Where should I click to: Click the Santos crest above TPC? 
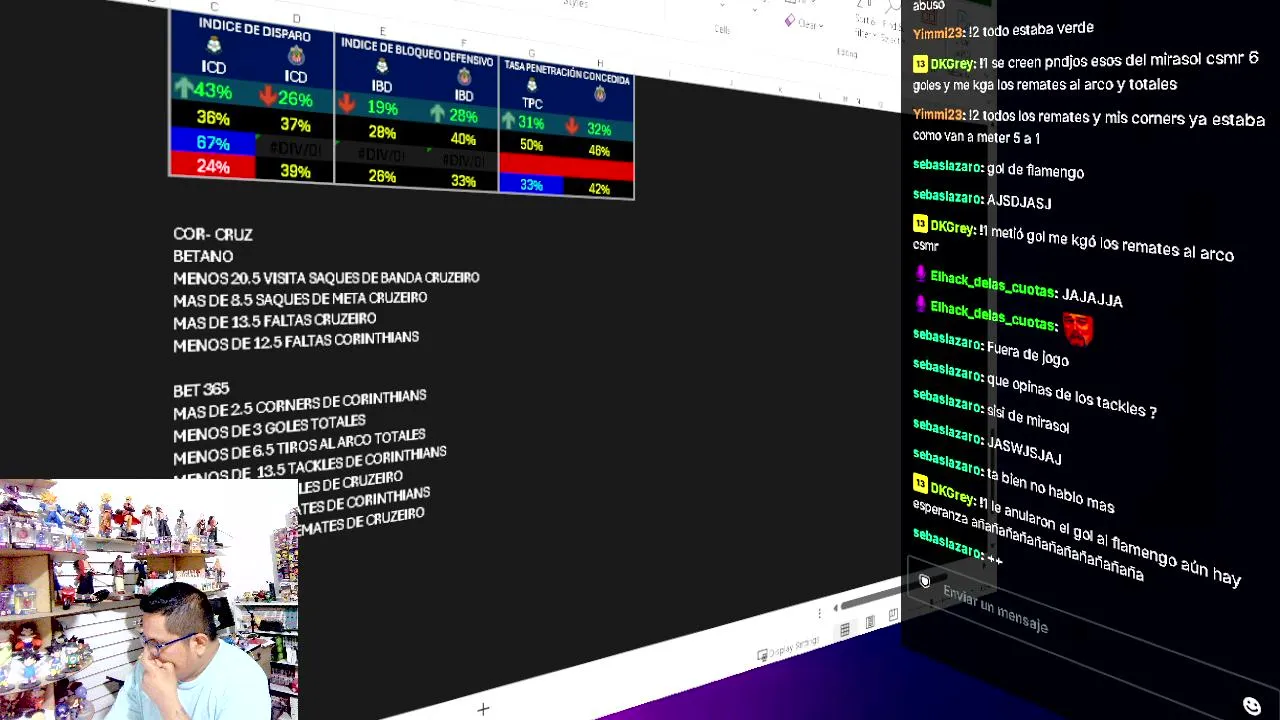pos(532,86)
